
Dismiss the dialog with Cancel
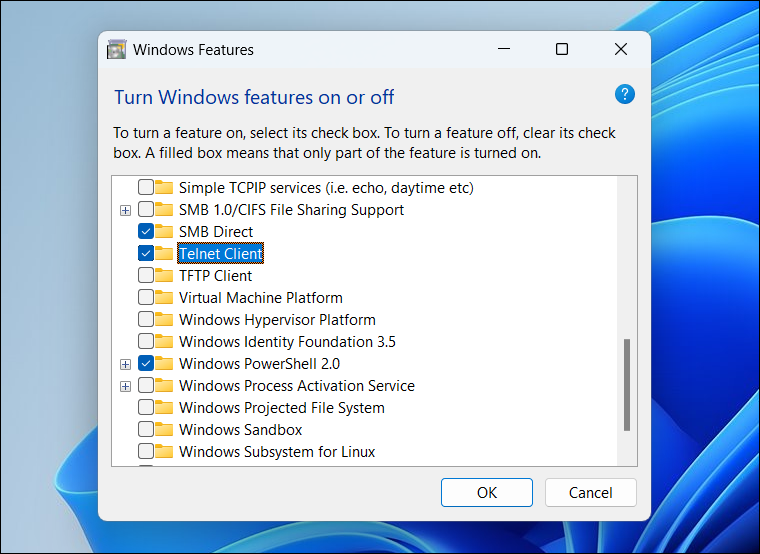point(590,492)
